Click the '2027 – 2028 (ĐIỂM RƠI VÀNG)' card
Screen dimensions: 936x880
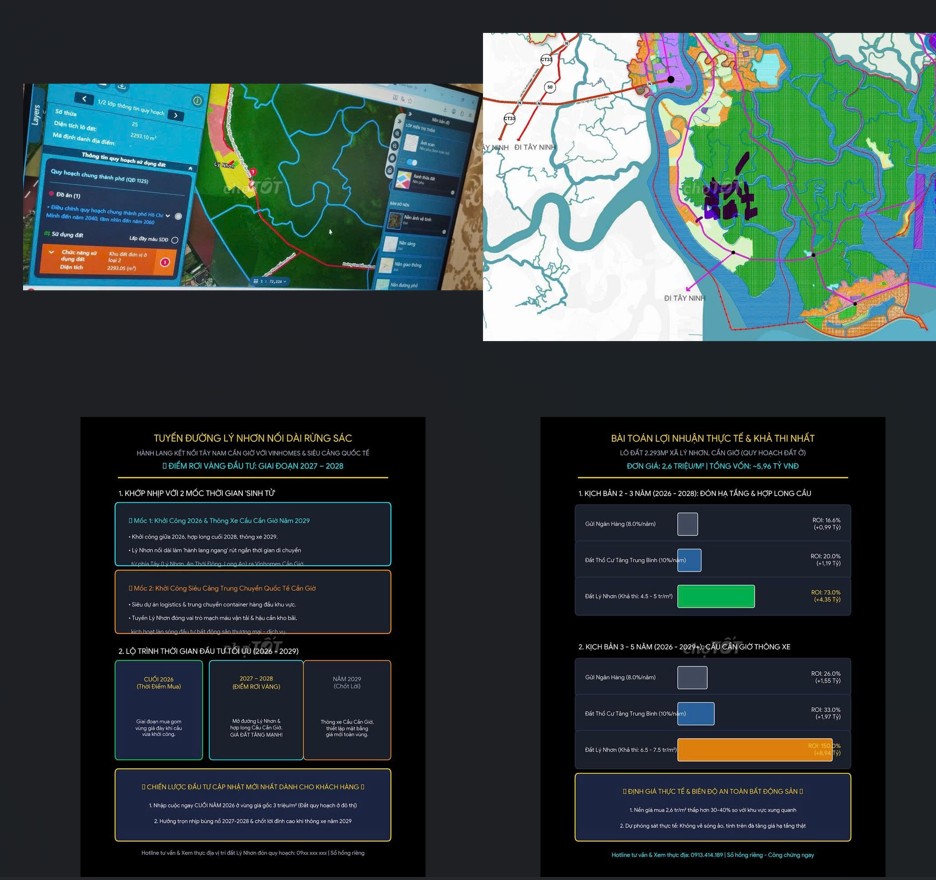256,710
